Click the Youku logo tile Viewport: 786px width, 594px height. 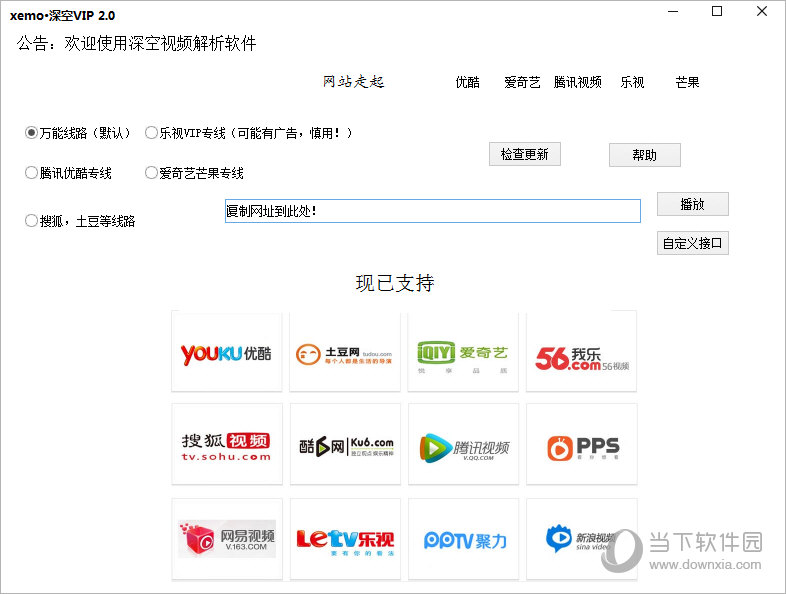click(x=227, y=351)
